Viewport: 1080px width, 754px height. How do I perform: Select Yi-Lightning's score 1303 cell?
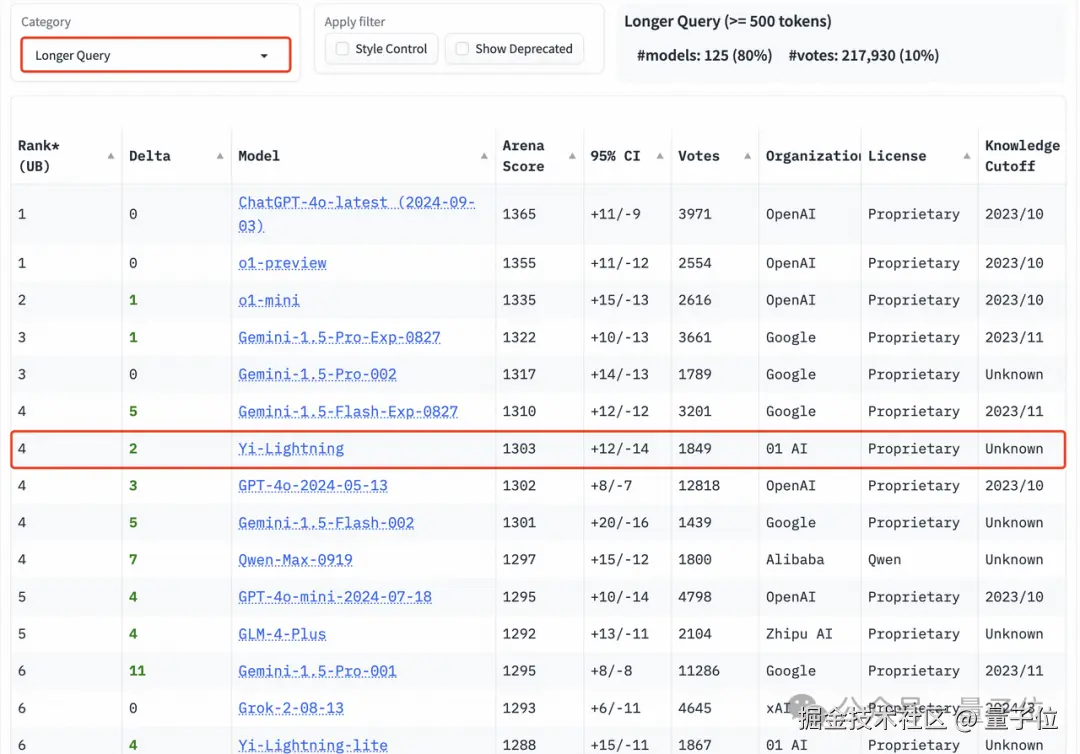click(x=519, y=449)
